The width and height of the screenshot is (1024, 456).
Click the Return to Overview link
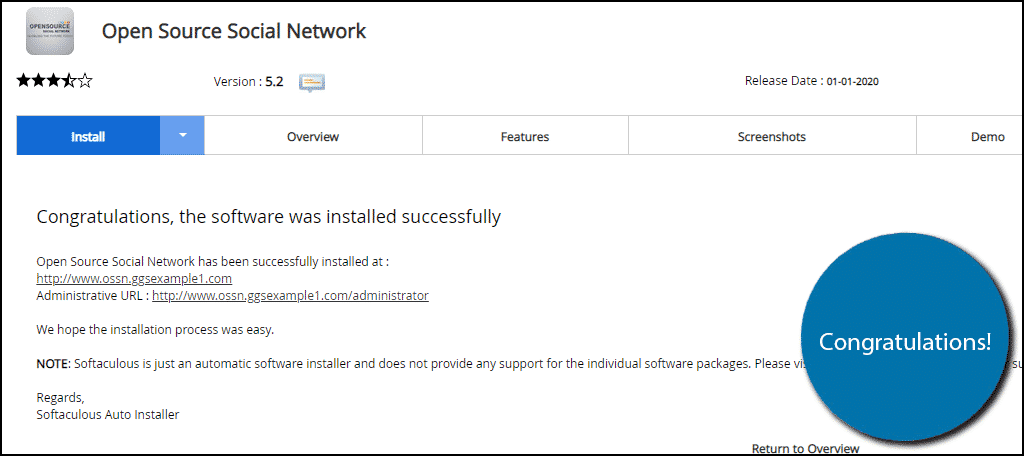[806, 449]
